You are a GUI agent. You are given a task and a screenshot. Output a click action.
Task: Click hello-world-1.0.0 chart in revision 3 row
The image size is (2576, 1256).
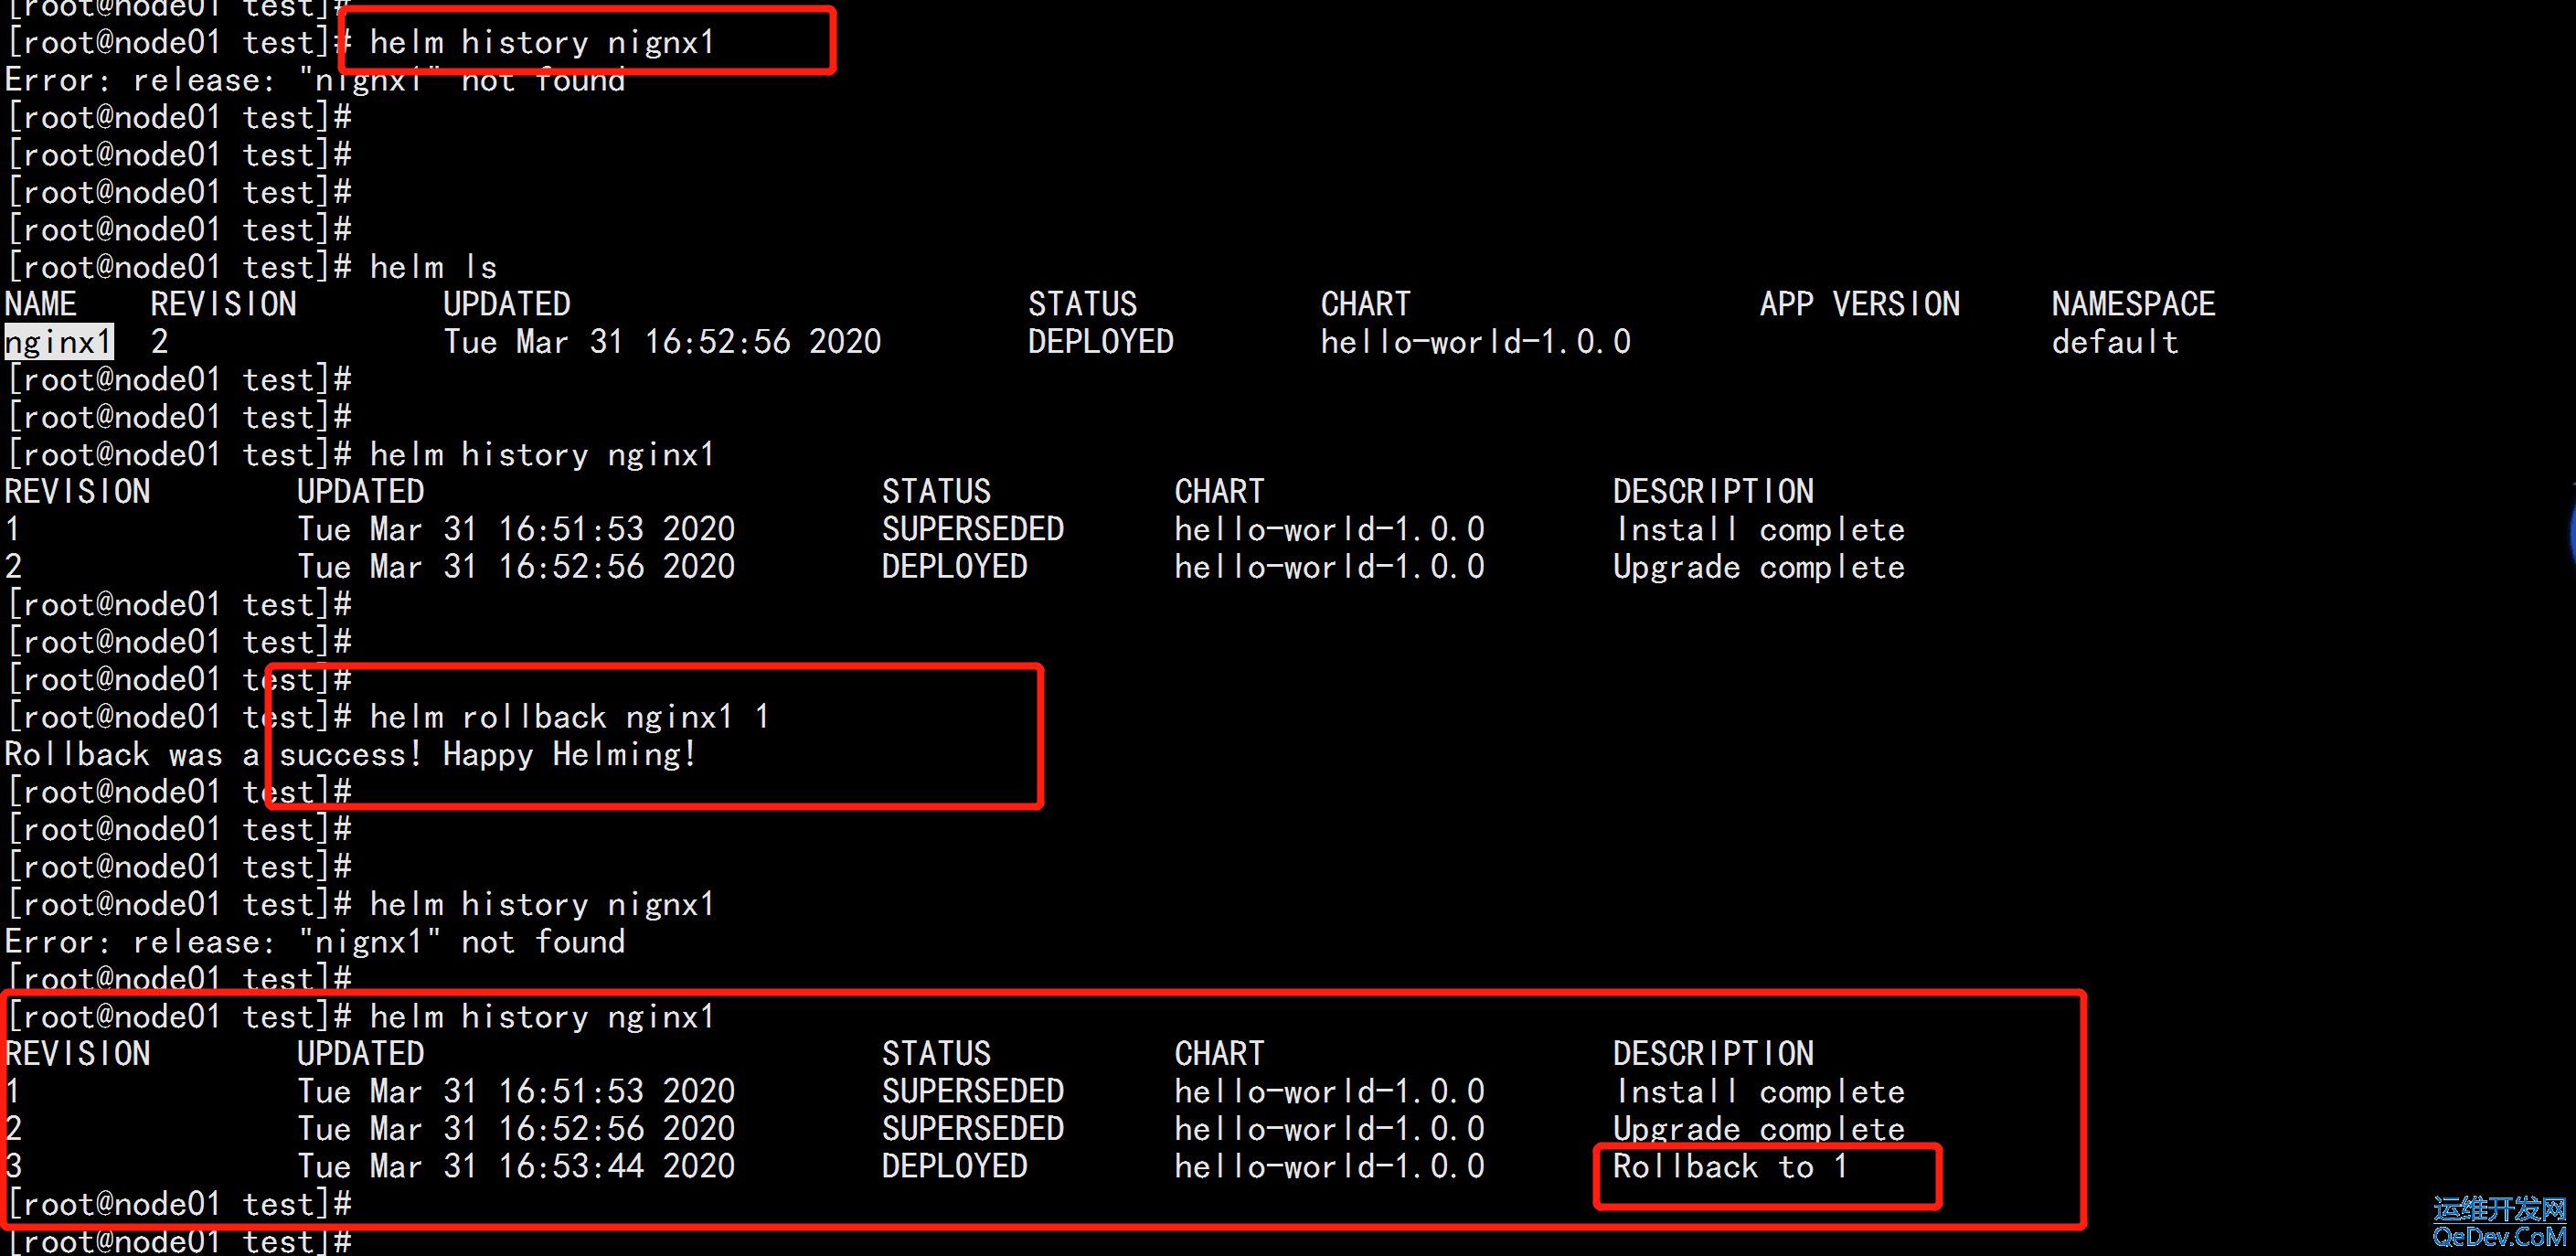(1329, 1166)
